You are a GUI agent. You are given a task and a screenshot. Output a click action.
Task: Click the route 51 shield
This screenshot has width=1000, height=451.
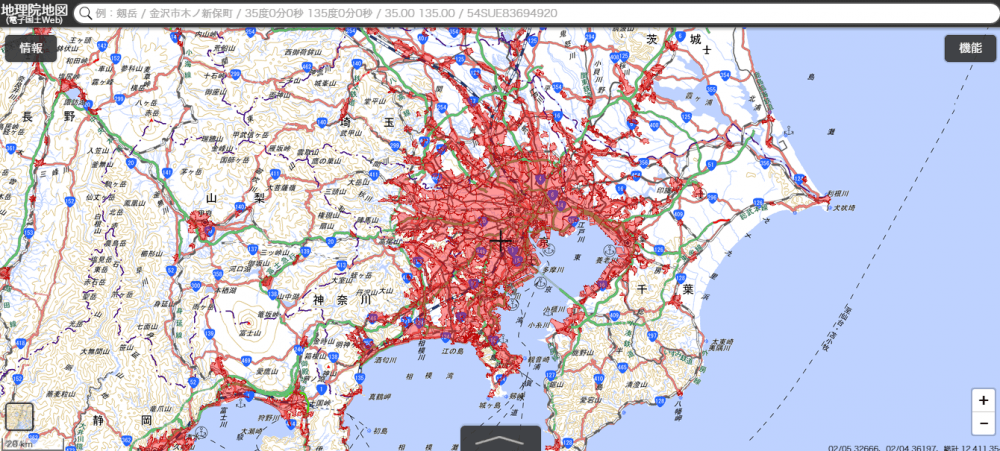[710, 165]
